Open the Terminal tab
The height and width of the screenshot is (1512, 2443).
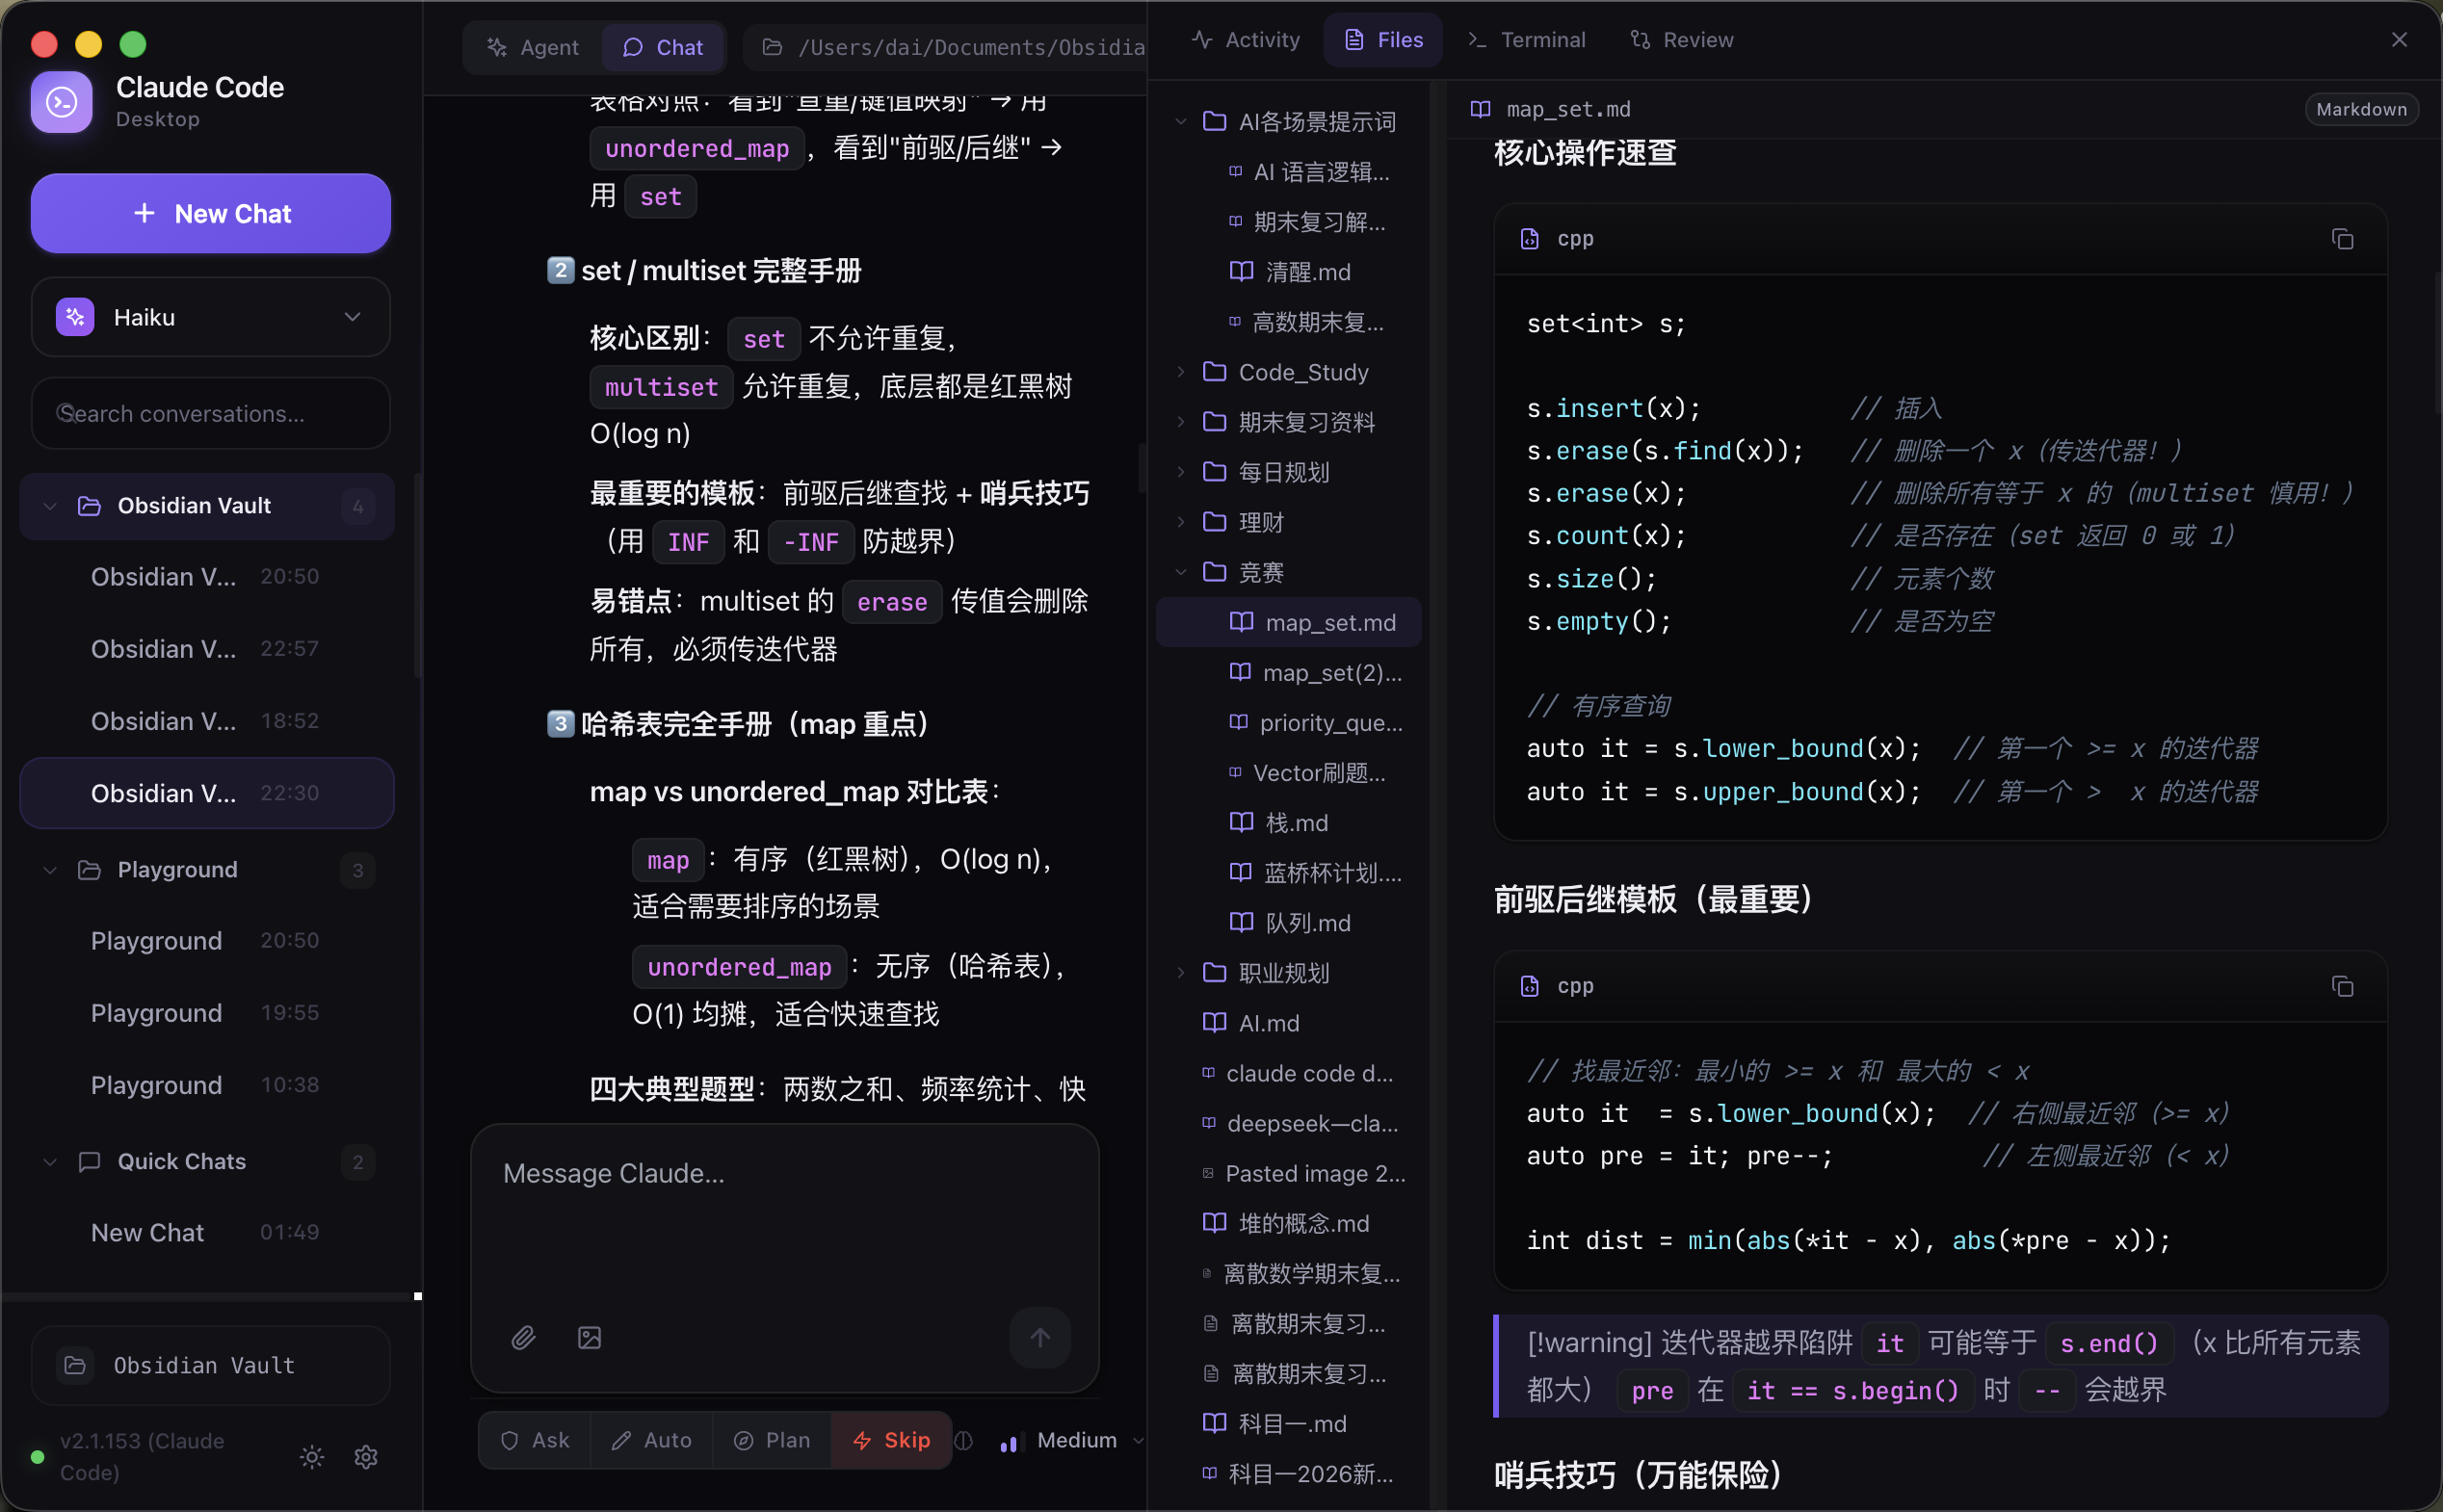pos(1527,40)
